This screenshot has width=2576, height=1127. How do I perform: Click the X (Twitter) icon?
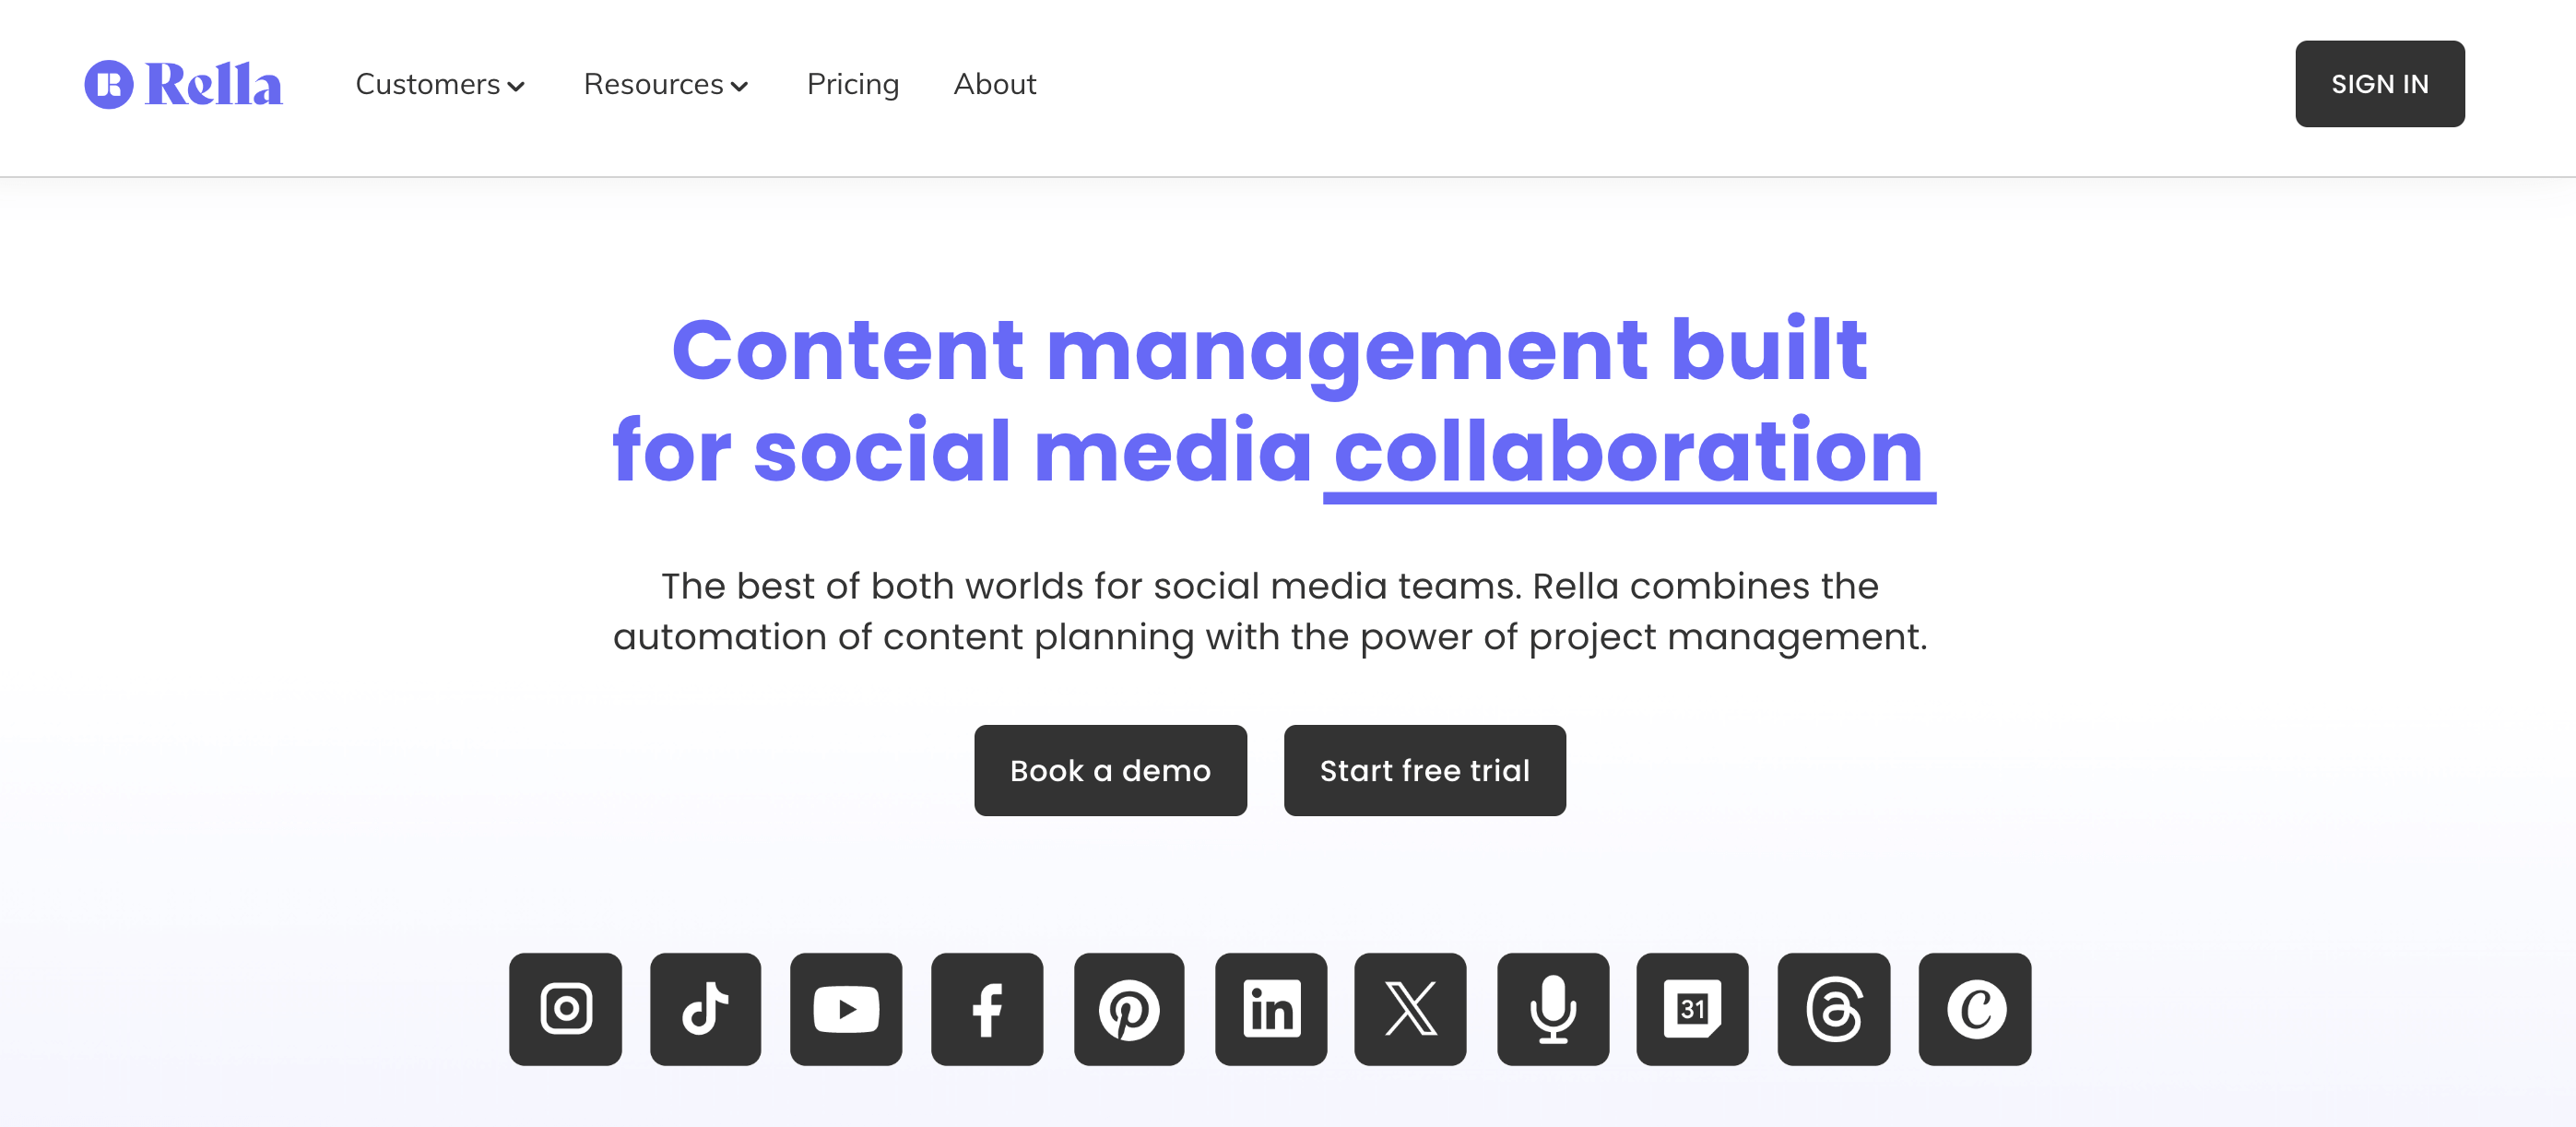tap(1410, 1009)
